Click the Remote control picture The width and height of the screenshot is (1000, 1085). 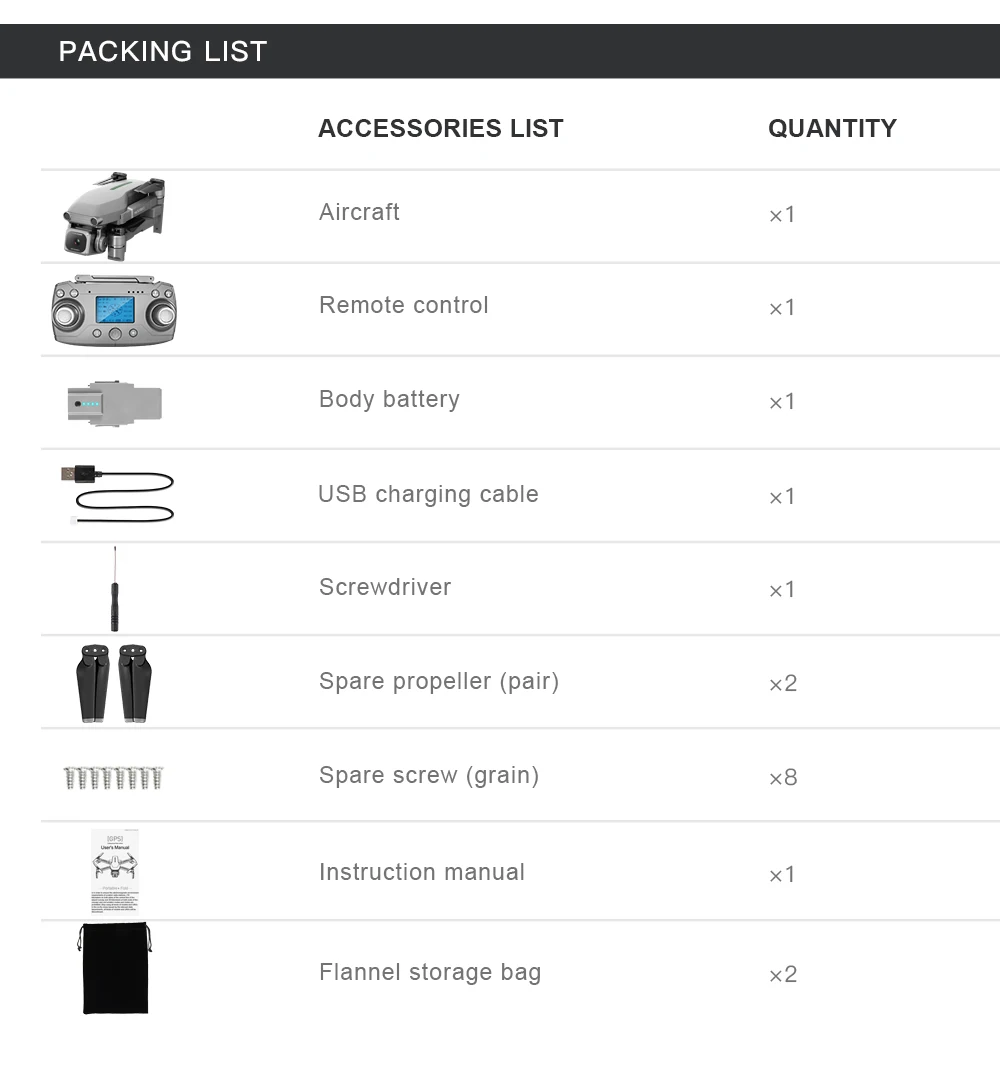(x=114, y=311)
